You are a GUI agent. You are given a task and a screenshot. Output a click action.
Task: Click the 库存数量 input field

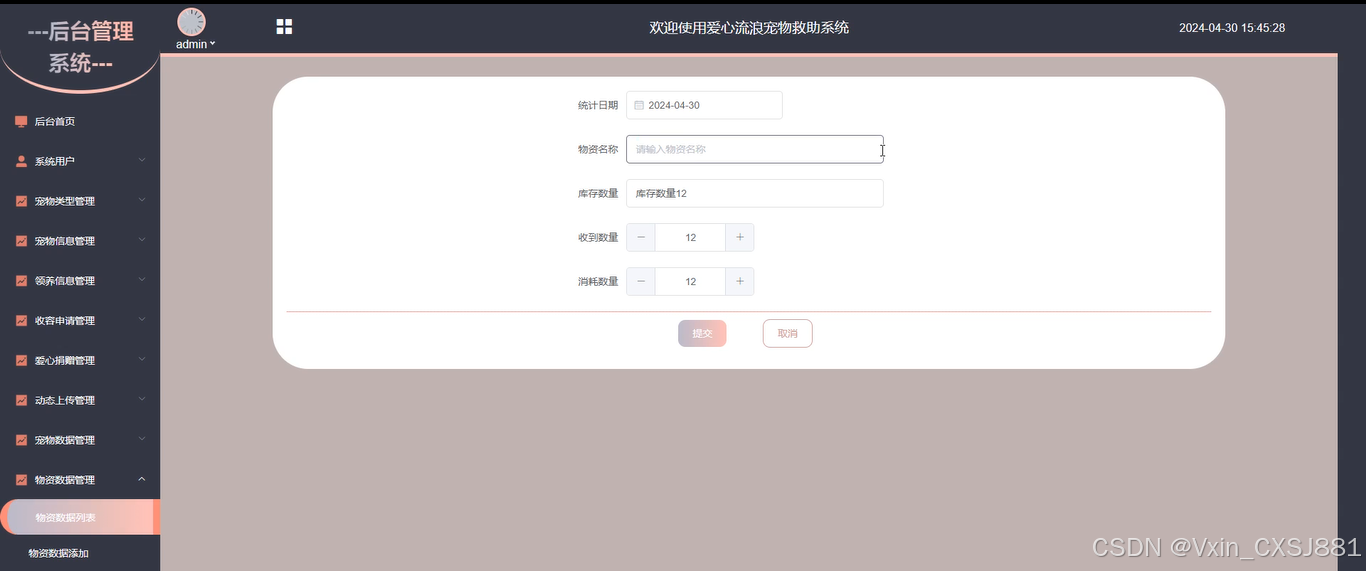tap(755, 193)
